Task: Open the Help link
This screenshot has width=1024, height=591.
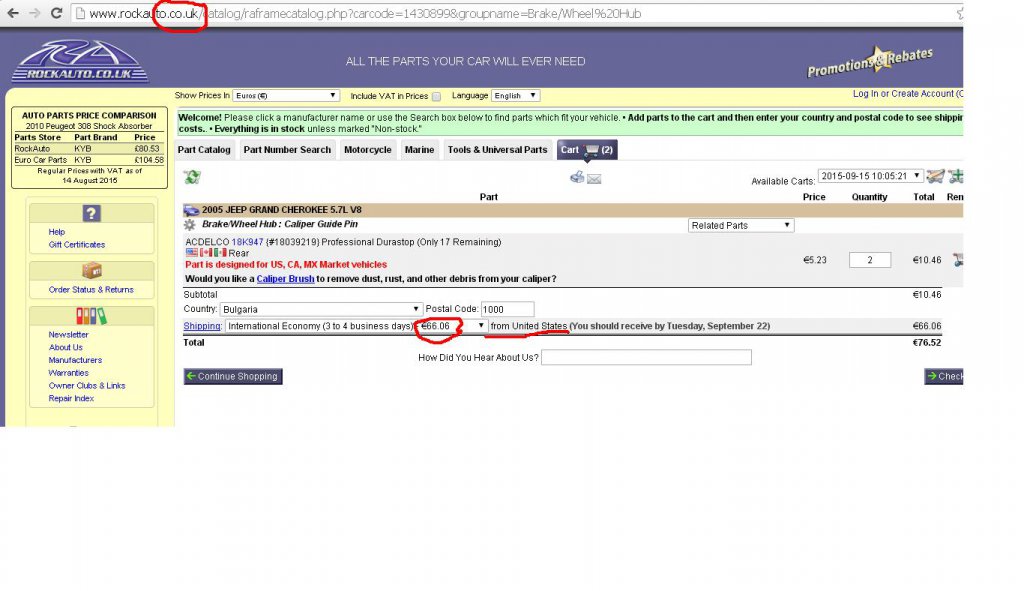Action: (57, 232)
